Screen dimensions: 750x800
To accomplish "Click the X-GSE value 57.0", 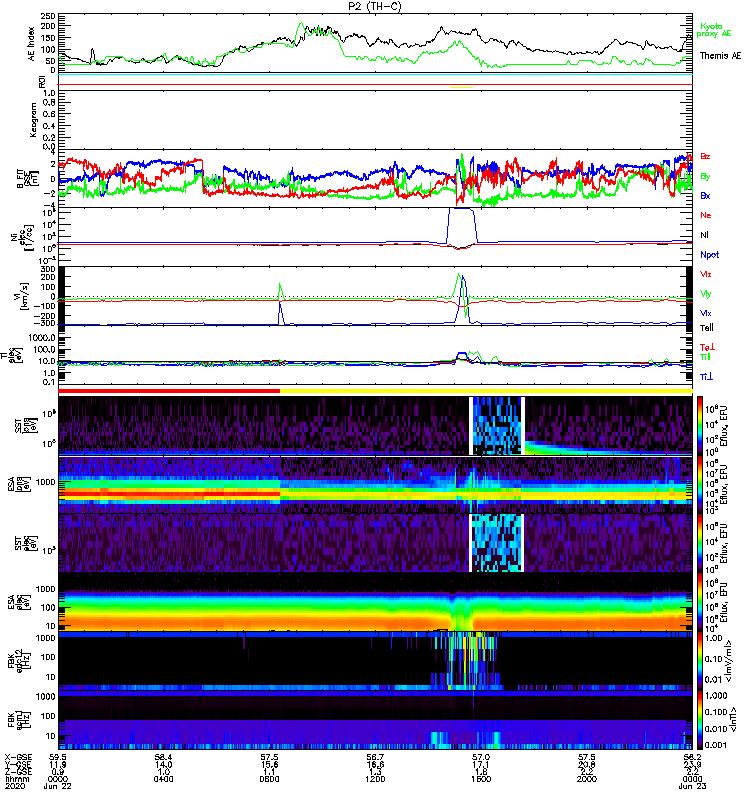I will [481, 757].
